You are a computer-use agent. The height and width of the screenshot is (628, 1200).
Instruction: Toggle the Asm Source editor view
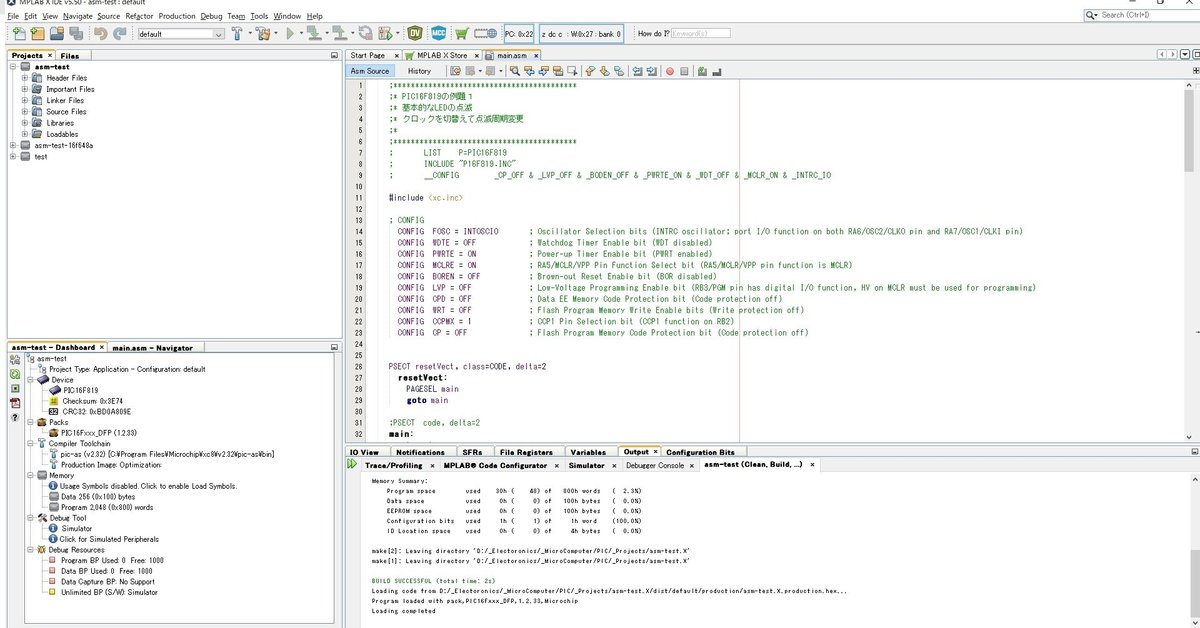tap(370, 71)
